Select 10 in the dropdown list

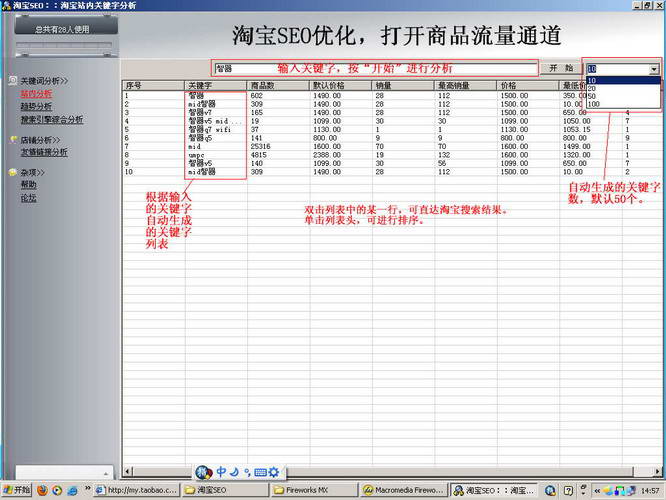pos(623,80)
